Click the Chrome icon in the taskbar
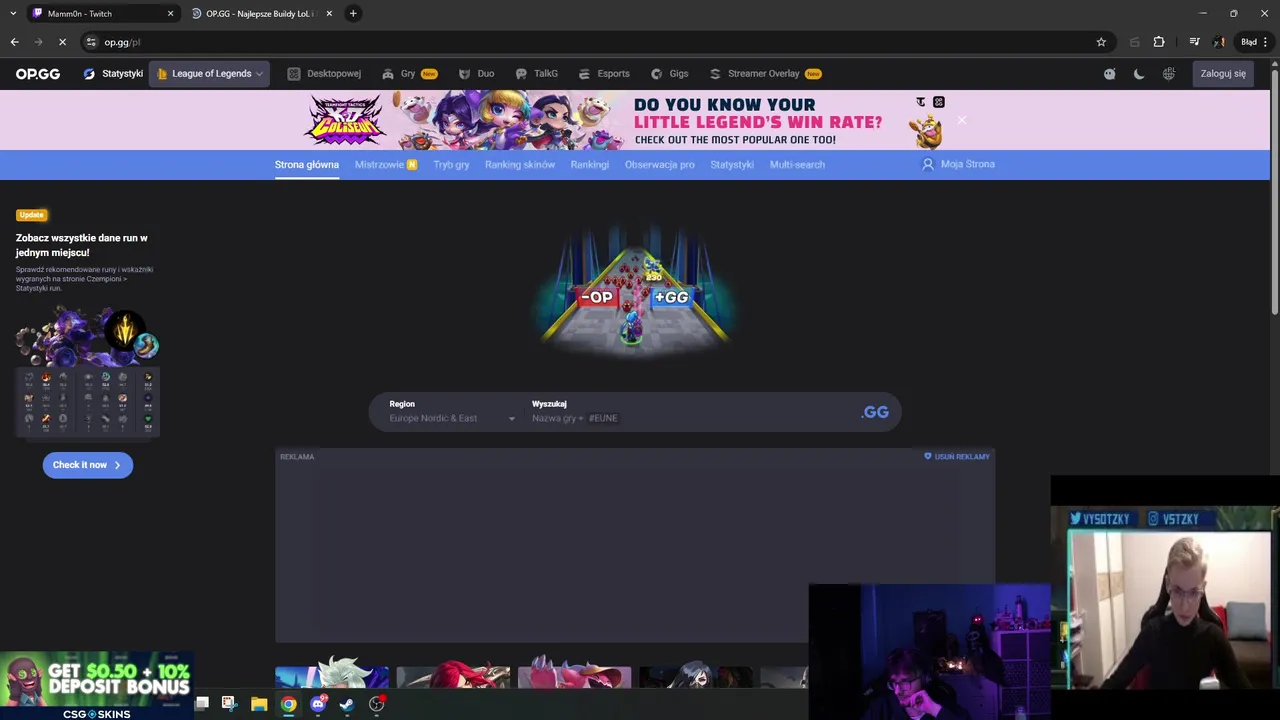Image resolution: width=1280 pixels, height=720 pixels. 288,704
